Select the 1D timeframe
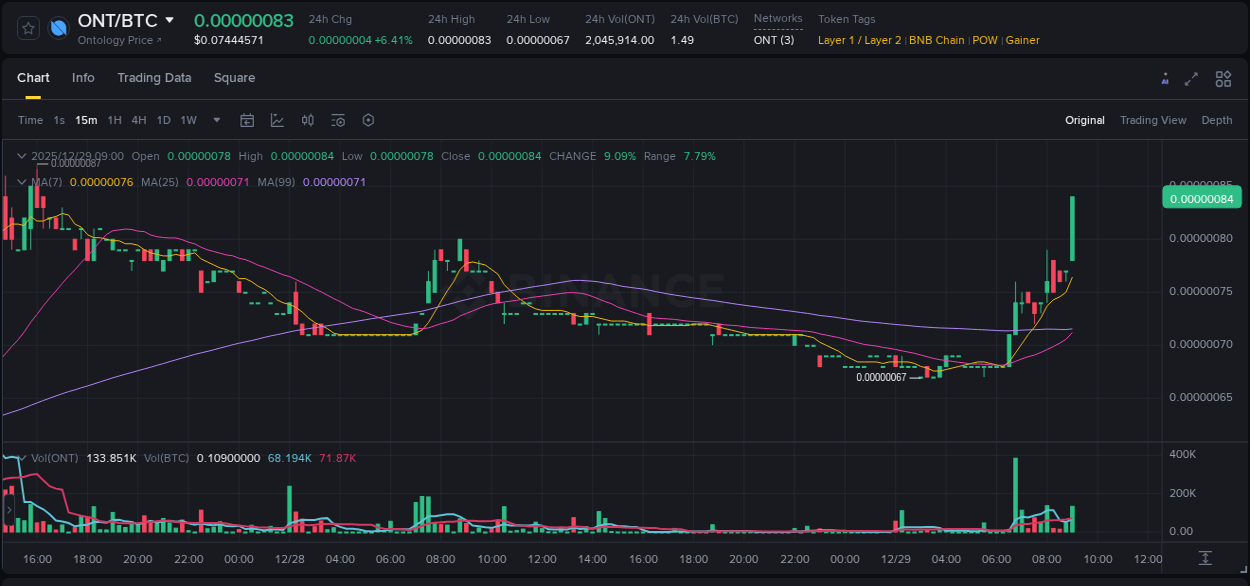Screen dimensions: 1250x586 163,120
